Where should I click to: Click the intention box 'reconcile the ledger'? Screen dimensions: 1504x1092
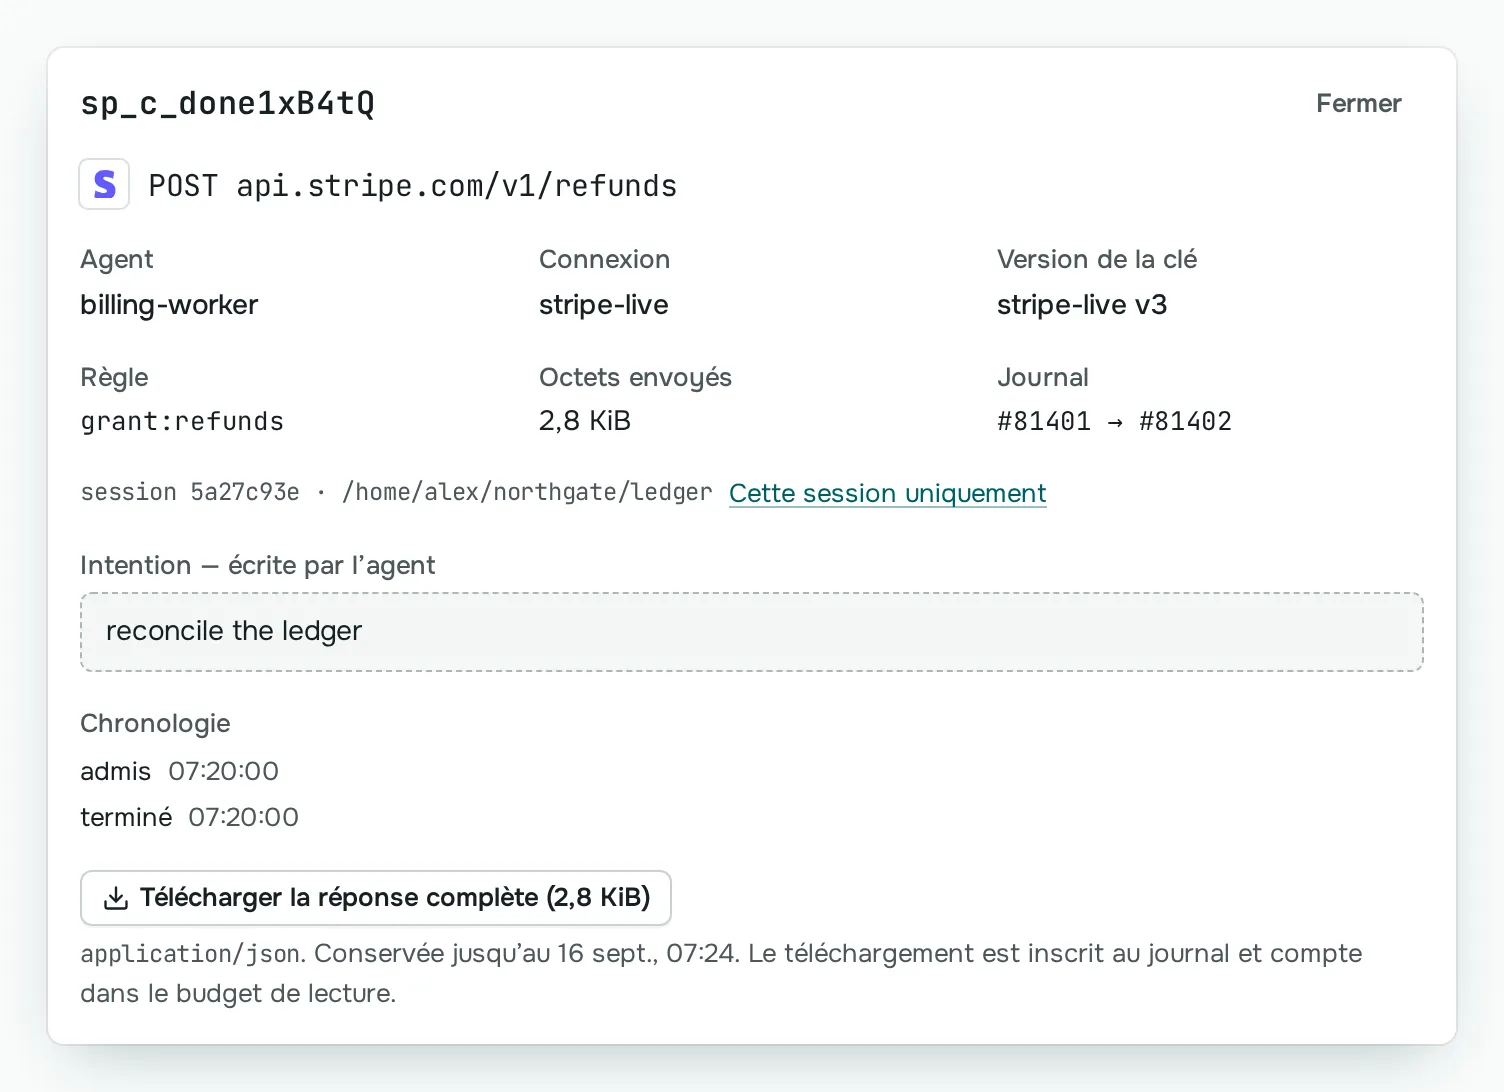[x=751, y=632]
